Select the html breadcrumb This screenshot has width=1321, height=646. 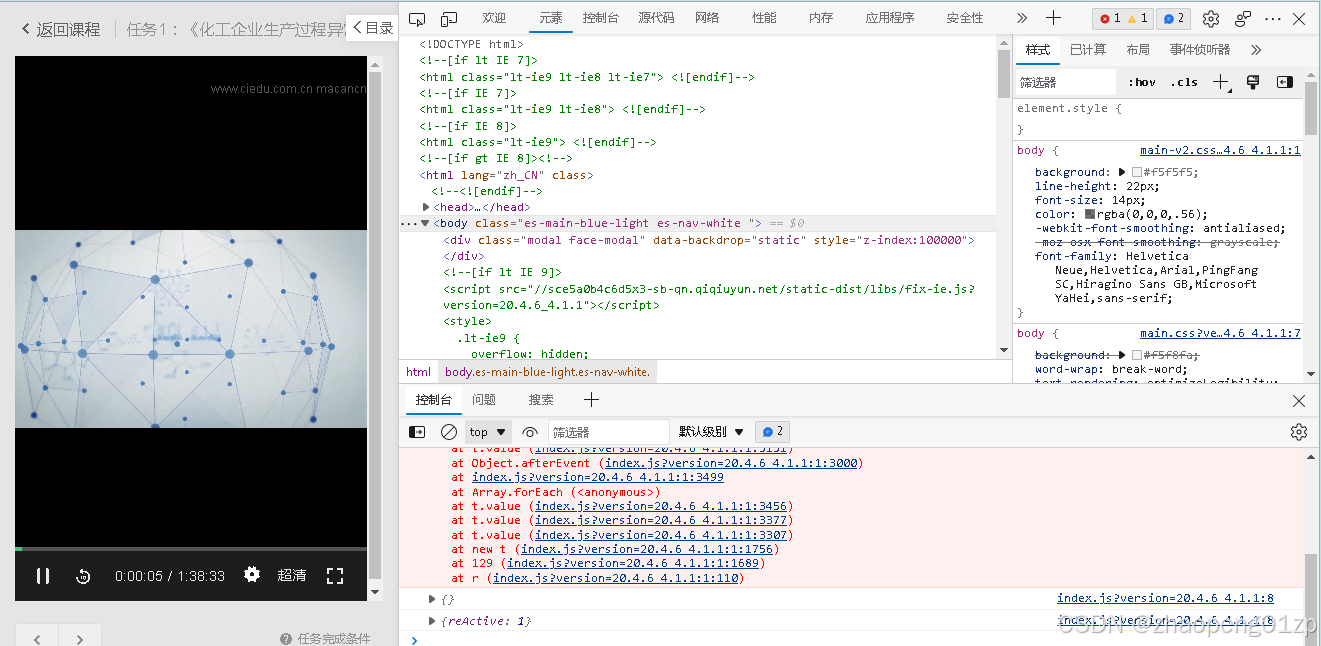pyautogui.click(x=418, y=371)
